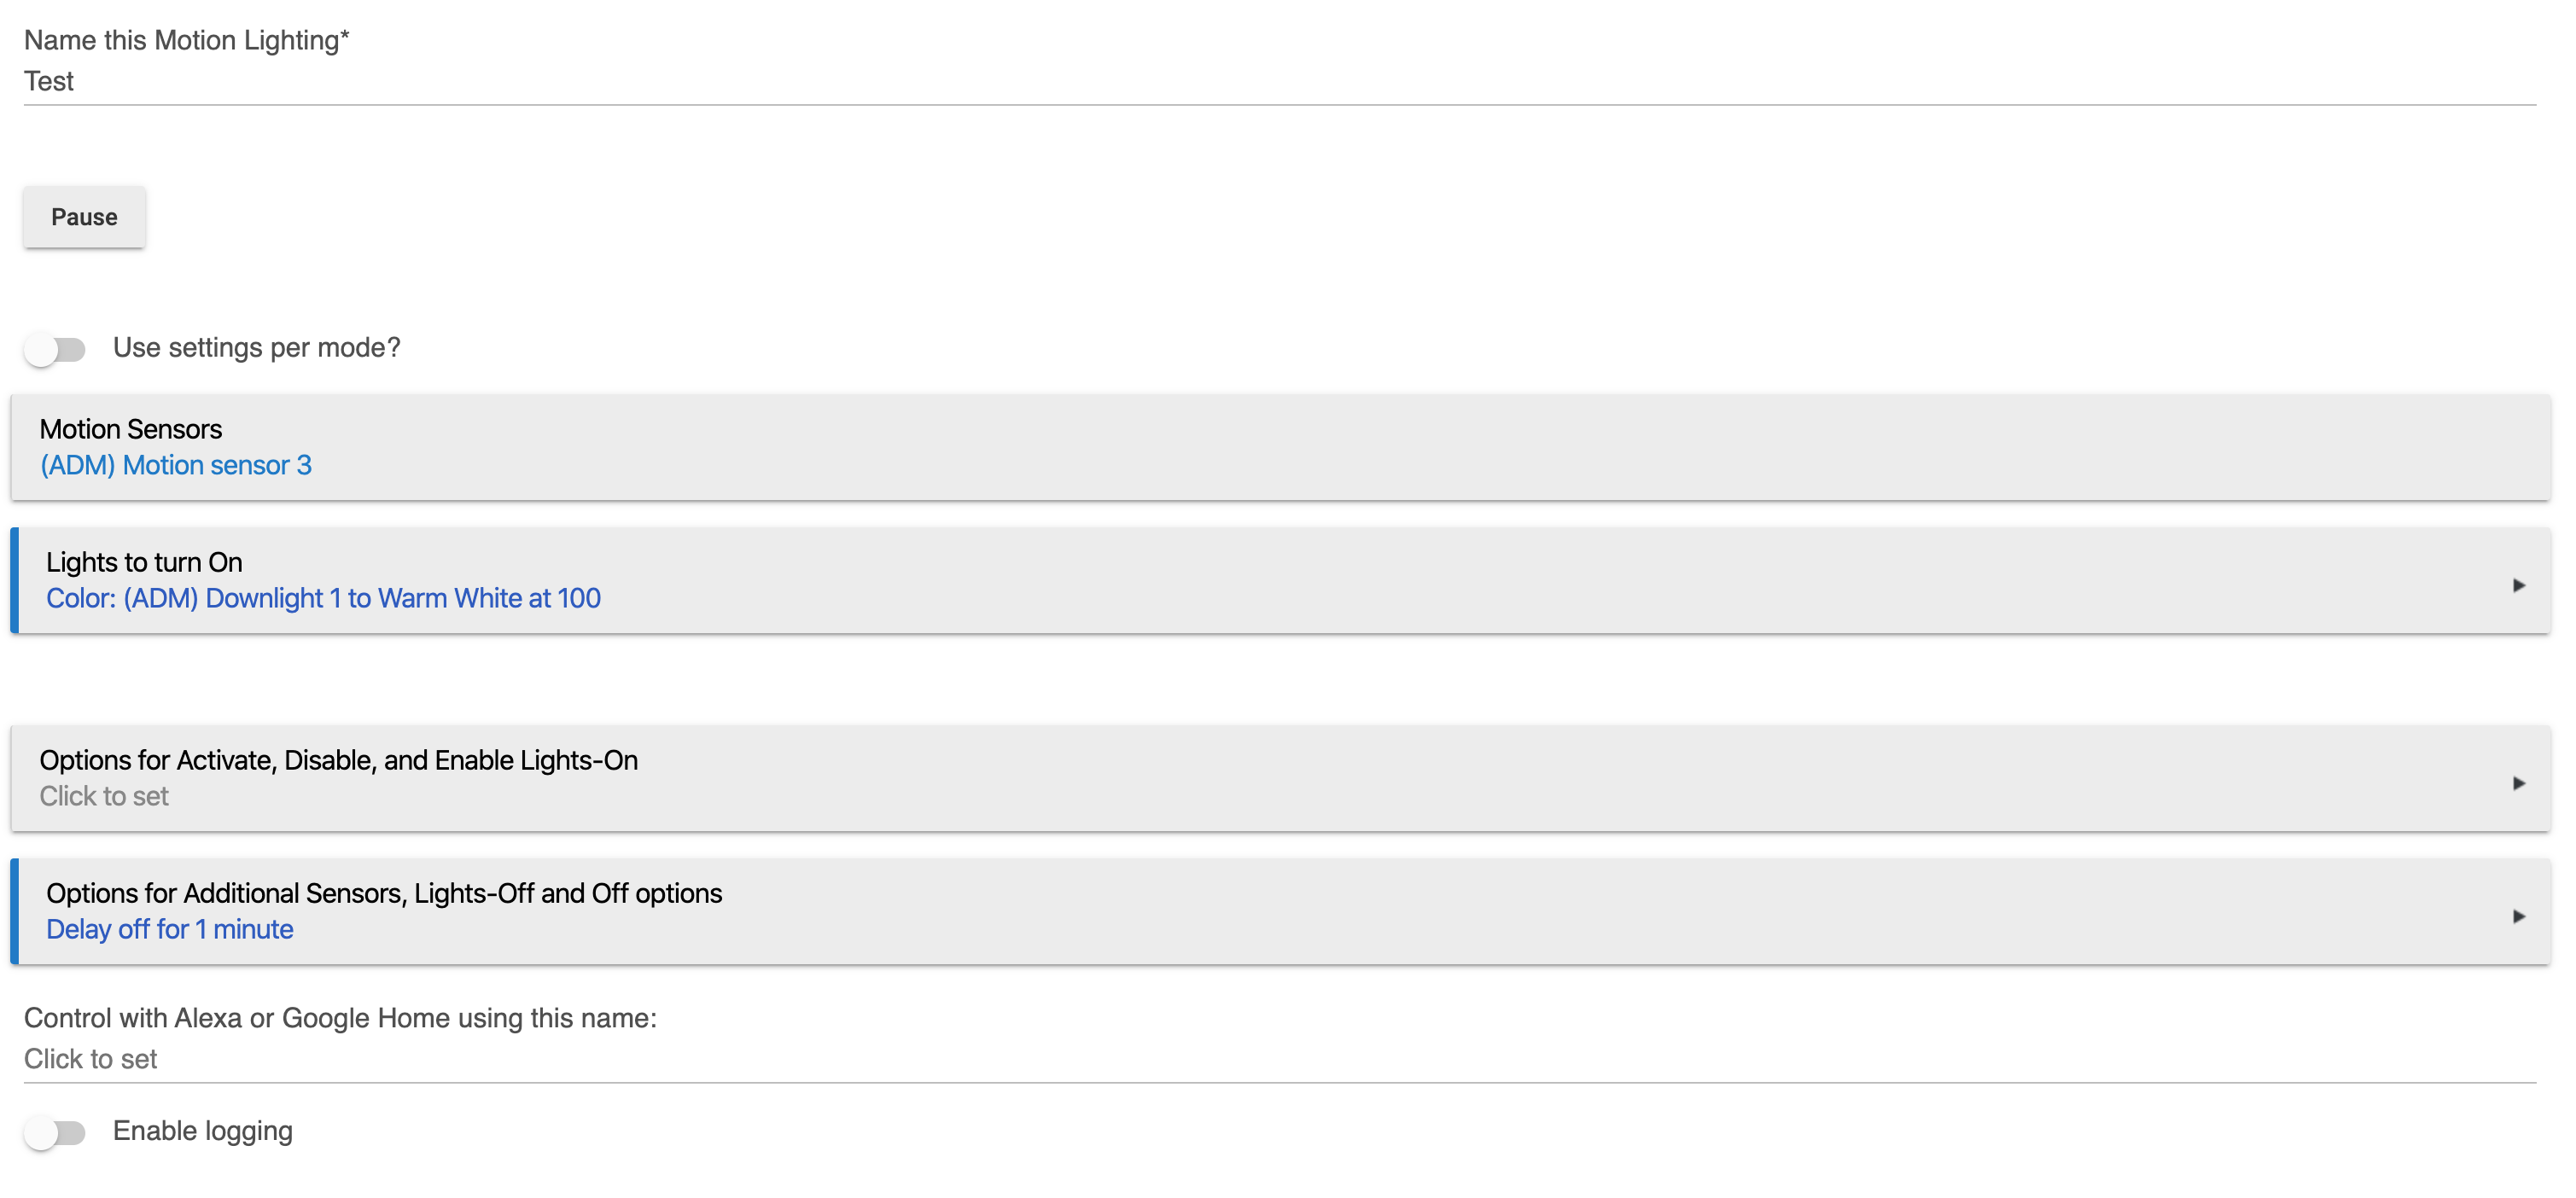This screenshot has width=2576, height=1198.
Task: Click the Delay off for 1 minute link
Action: (170, 929)
